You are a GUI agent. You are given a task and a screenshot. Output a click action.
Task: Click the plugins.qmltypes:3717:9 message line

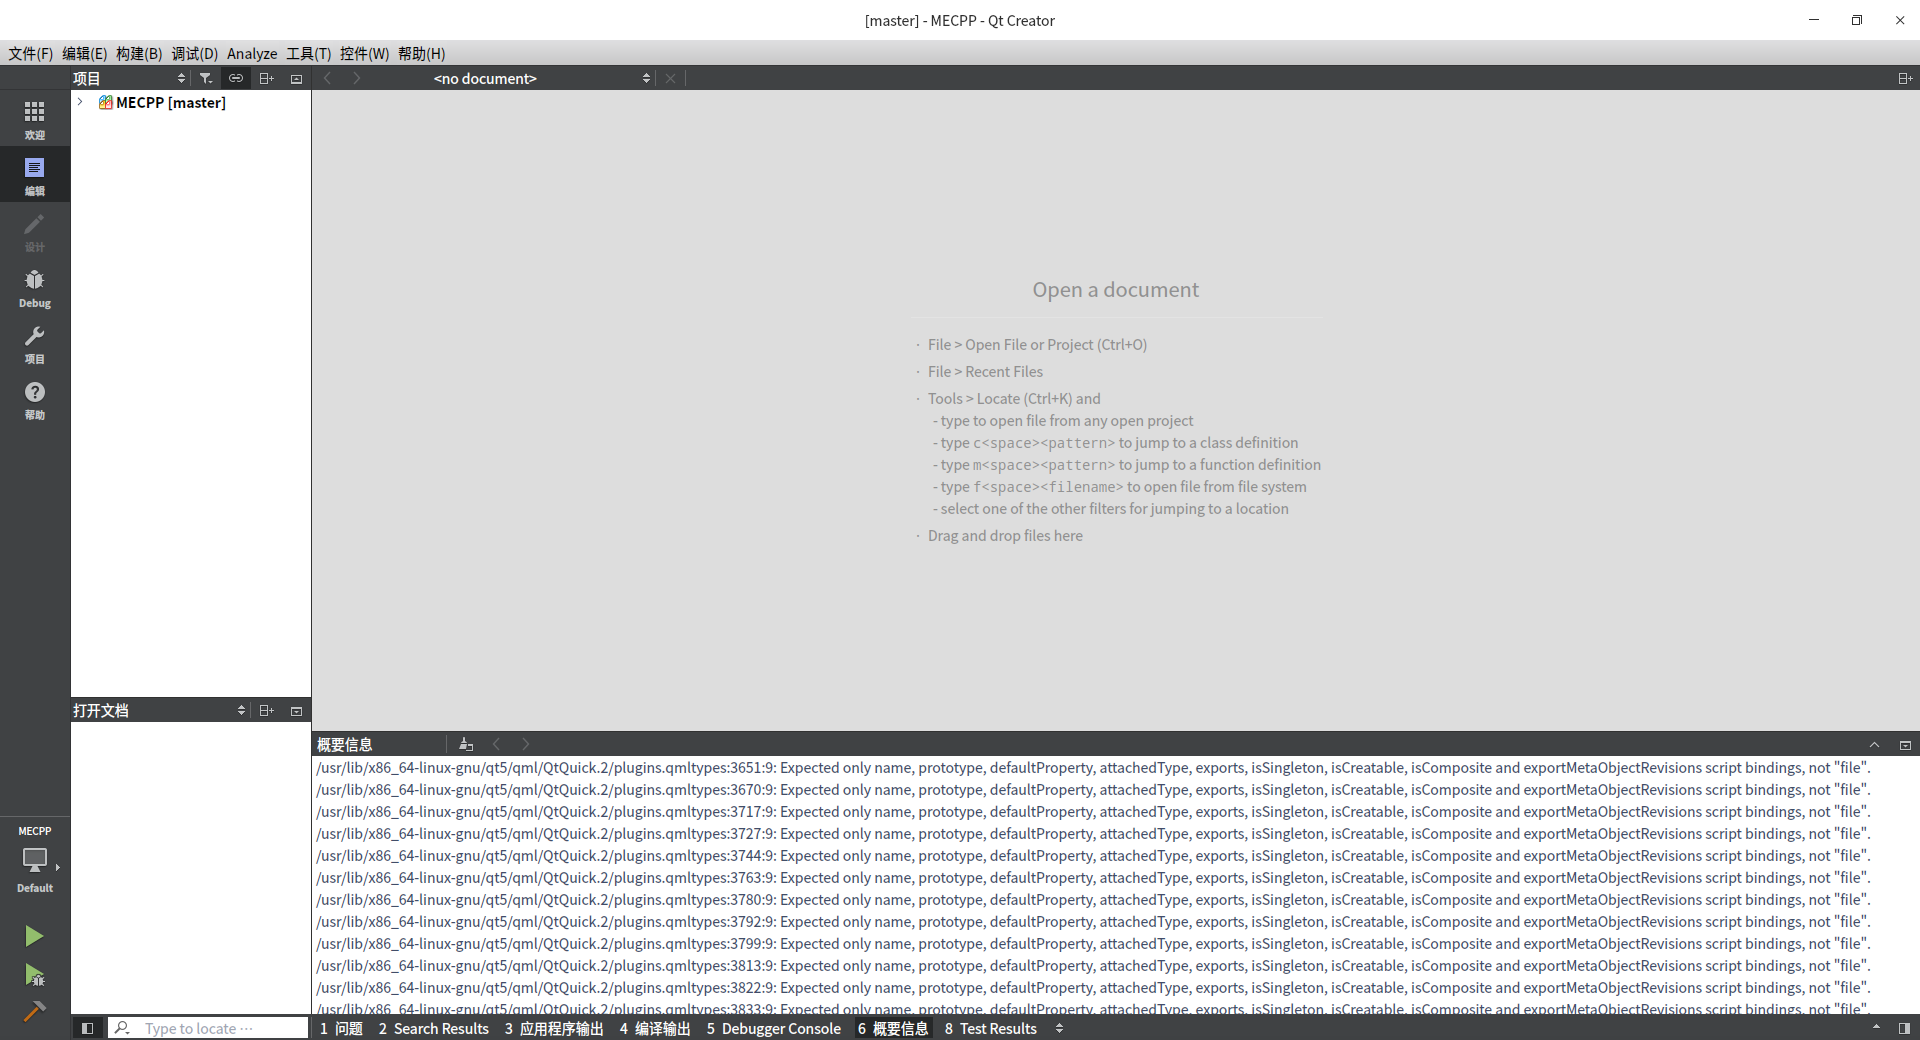coord(1093,812)
